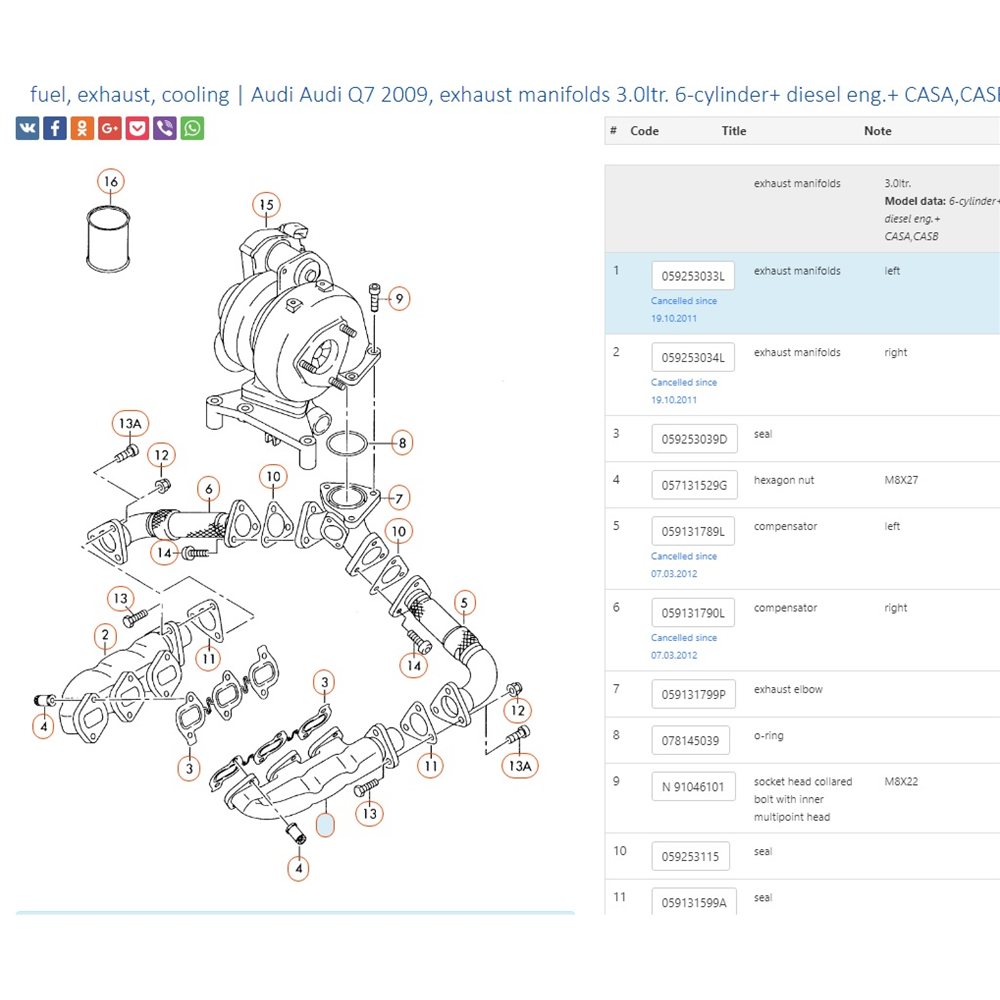
Task: Click the 'M8X27' note cell
Action: click(x=901, y=480)
